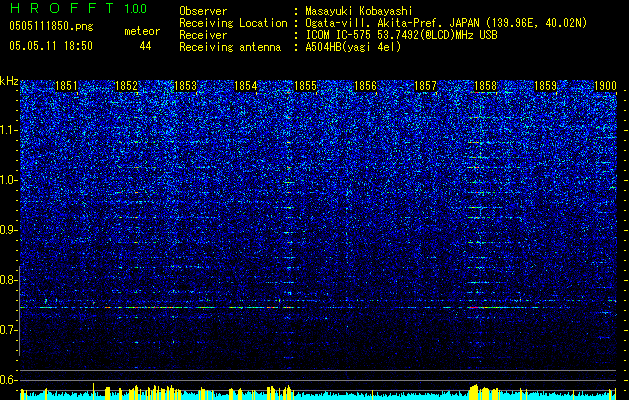
Task: Click the 1852 time marker
Action: click(x=126, y=86)
